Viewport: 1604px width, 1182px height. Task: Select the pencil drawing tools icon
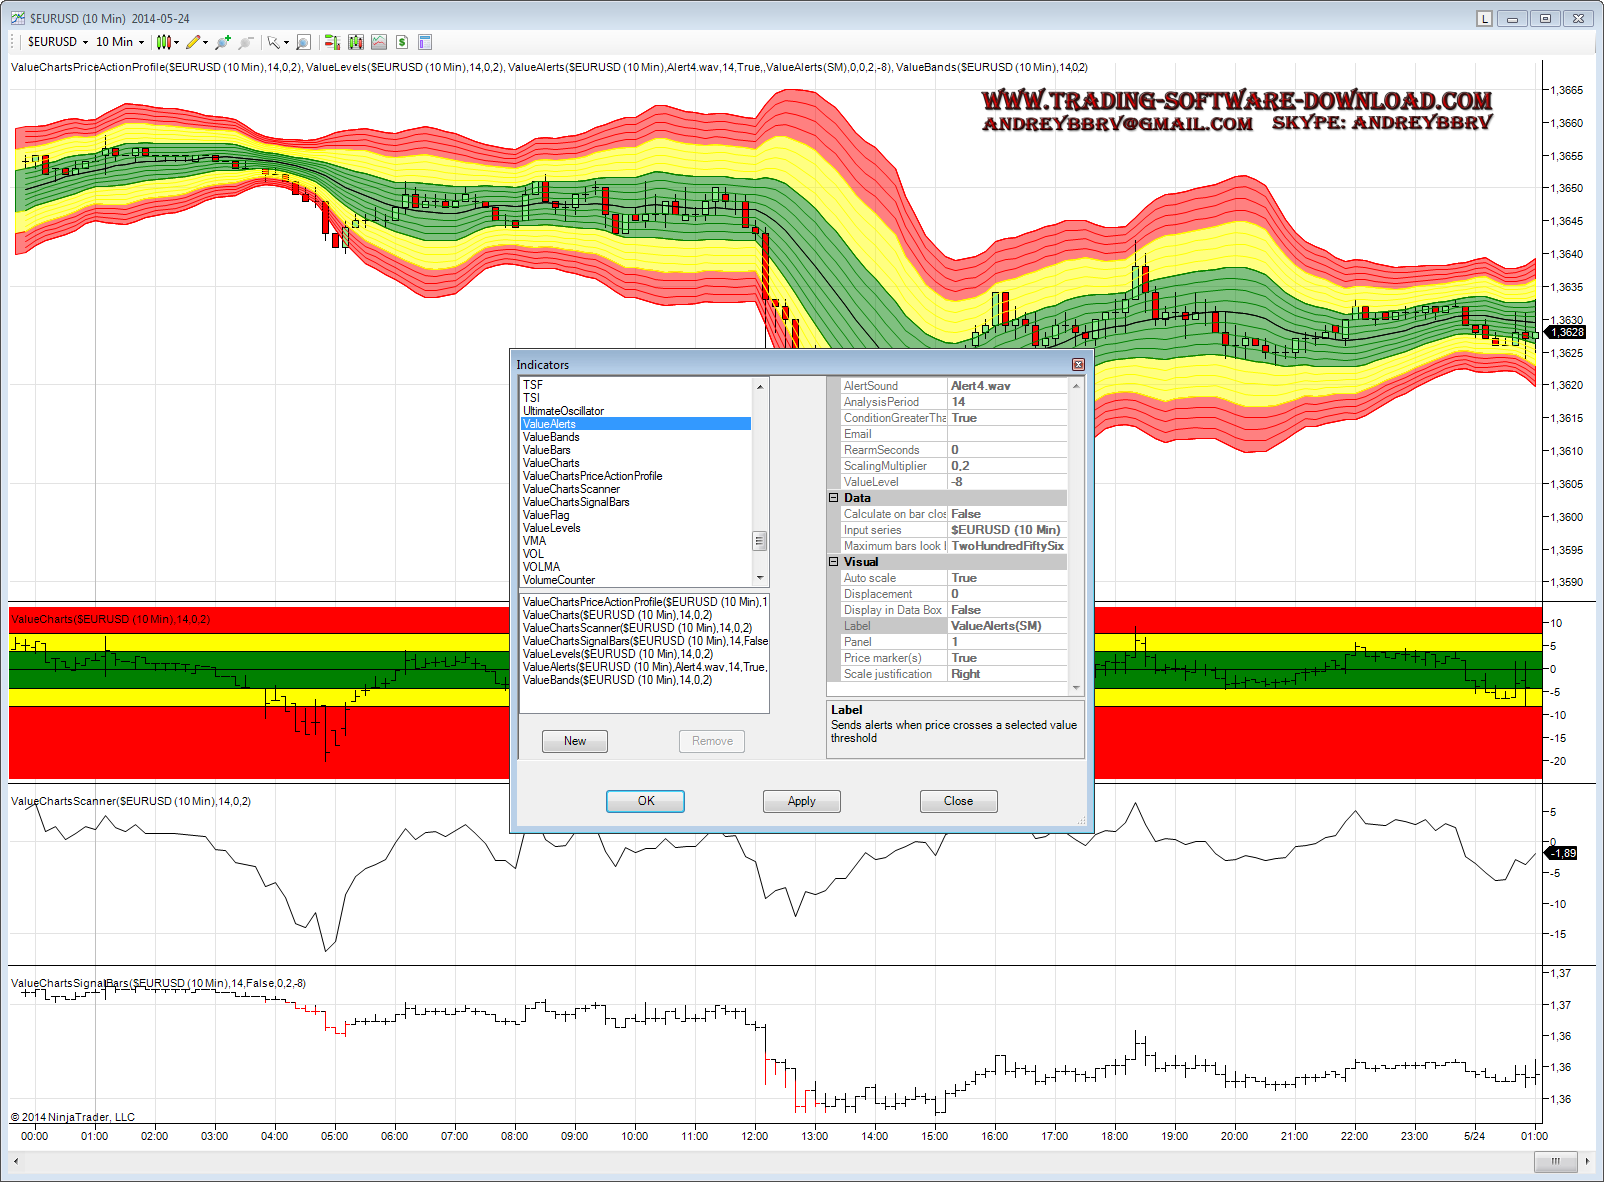(193, 42)
